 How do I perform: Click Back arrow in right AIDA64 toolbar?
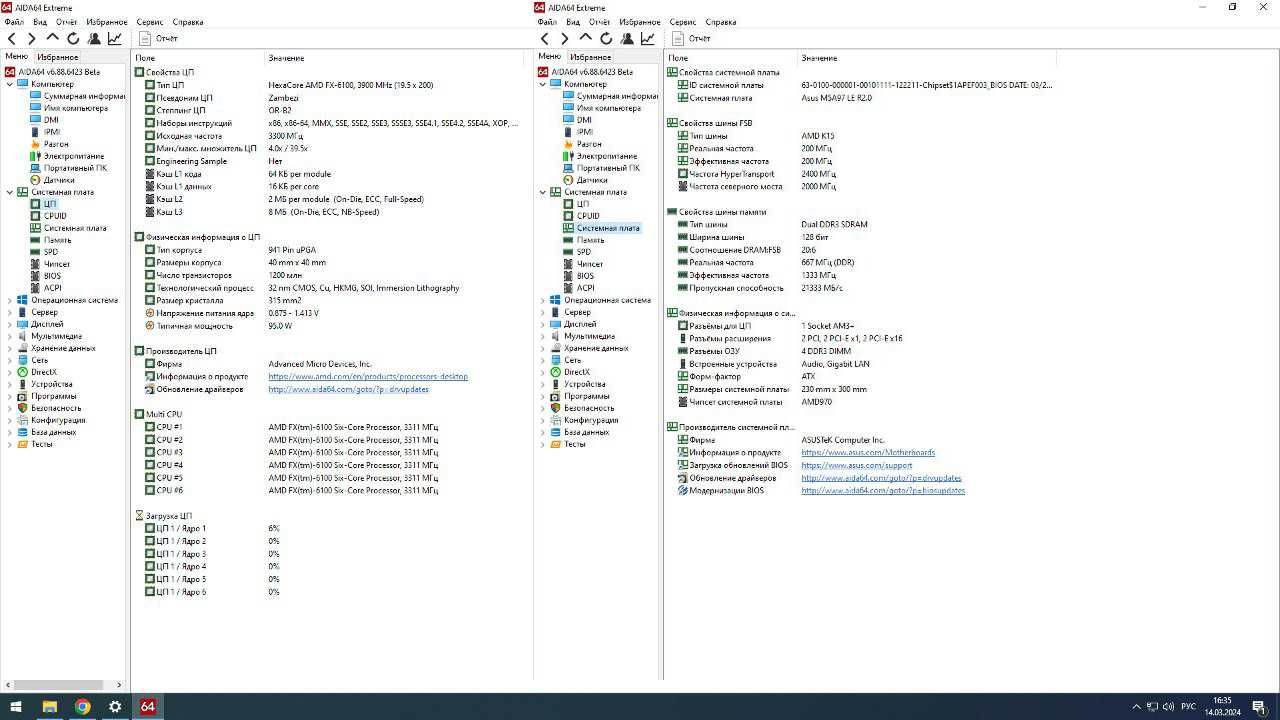(545, 39)
